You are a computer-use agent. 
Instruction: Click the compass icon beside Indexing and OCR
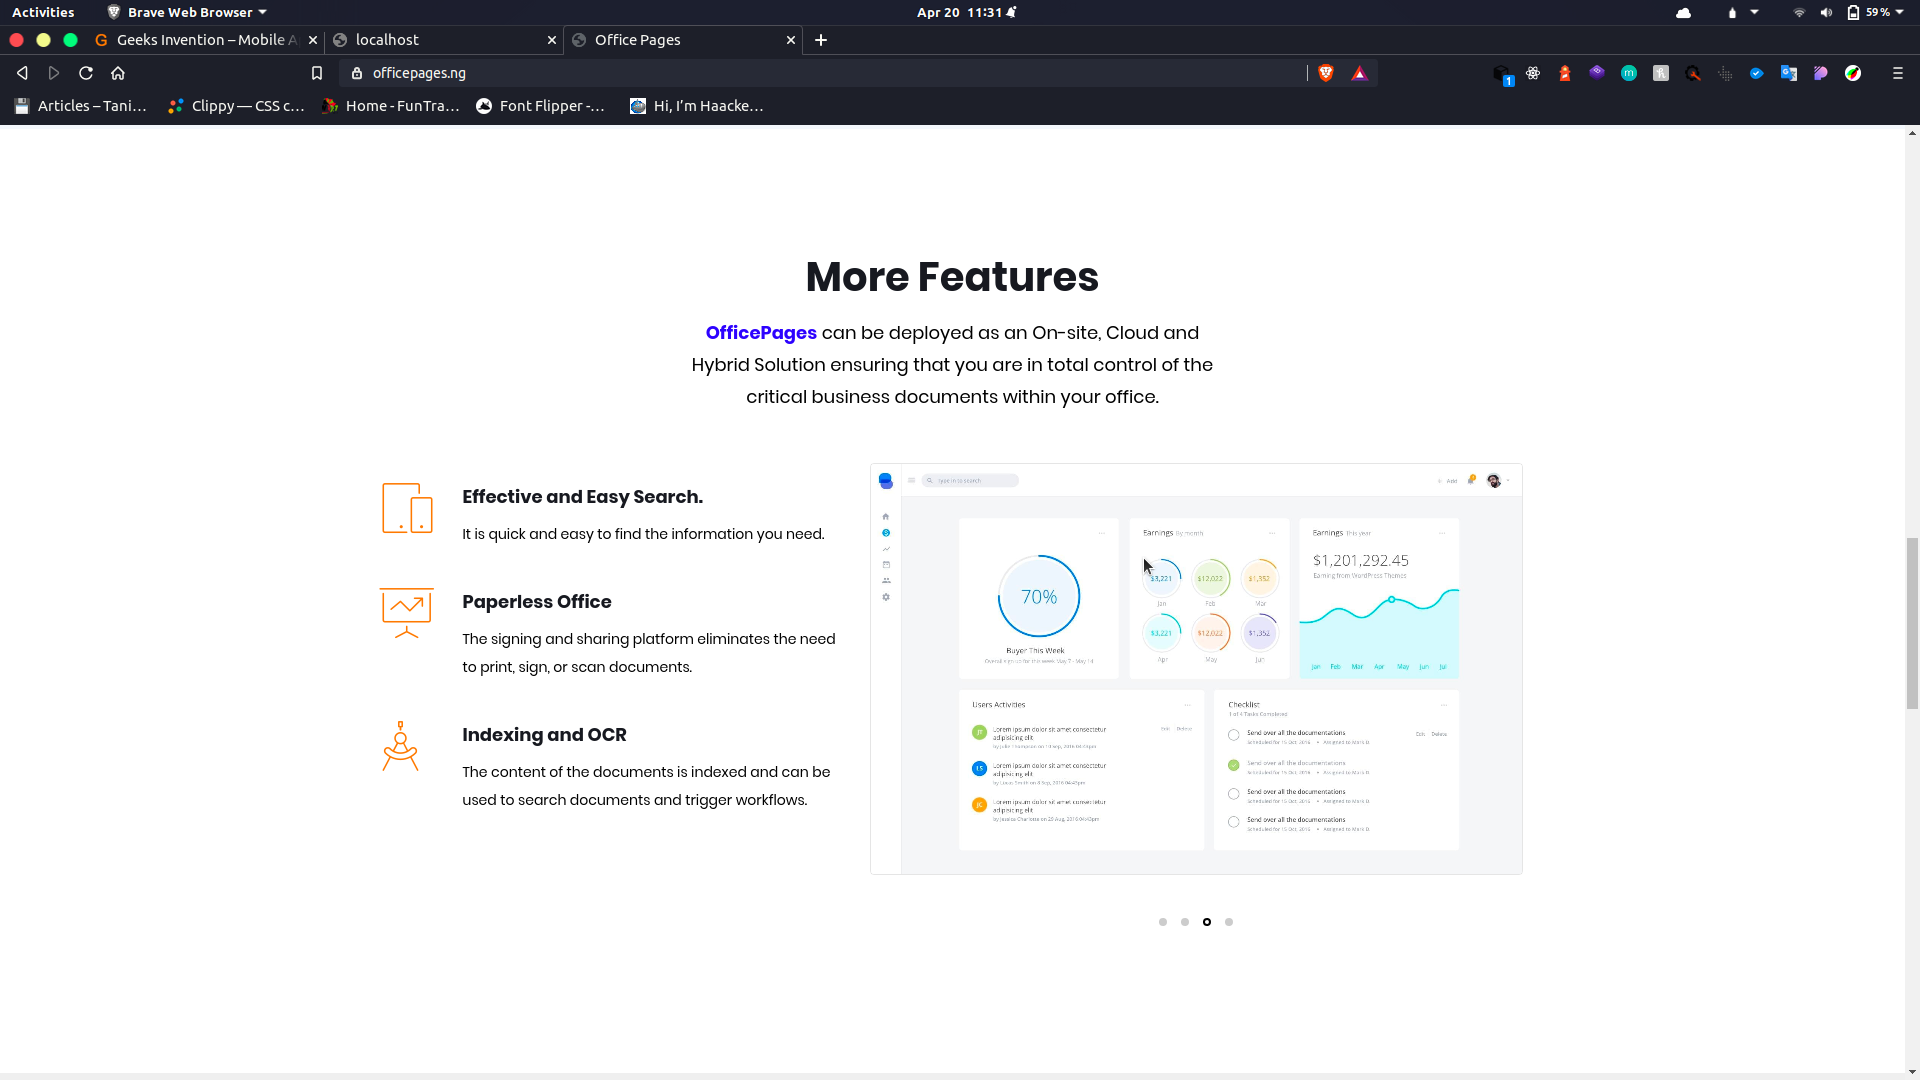(x=400, y=746)
